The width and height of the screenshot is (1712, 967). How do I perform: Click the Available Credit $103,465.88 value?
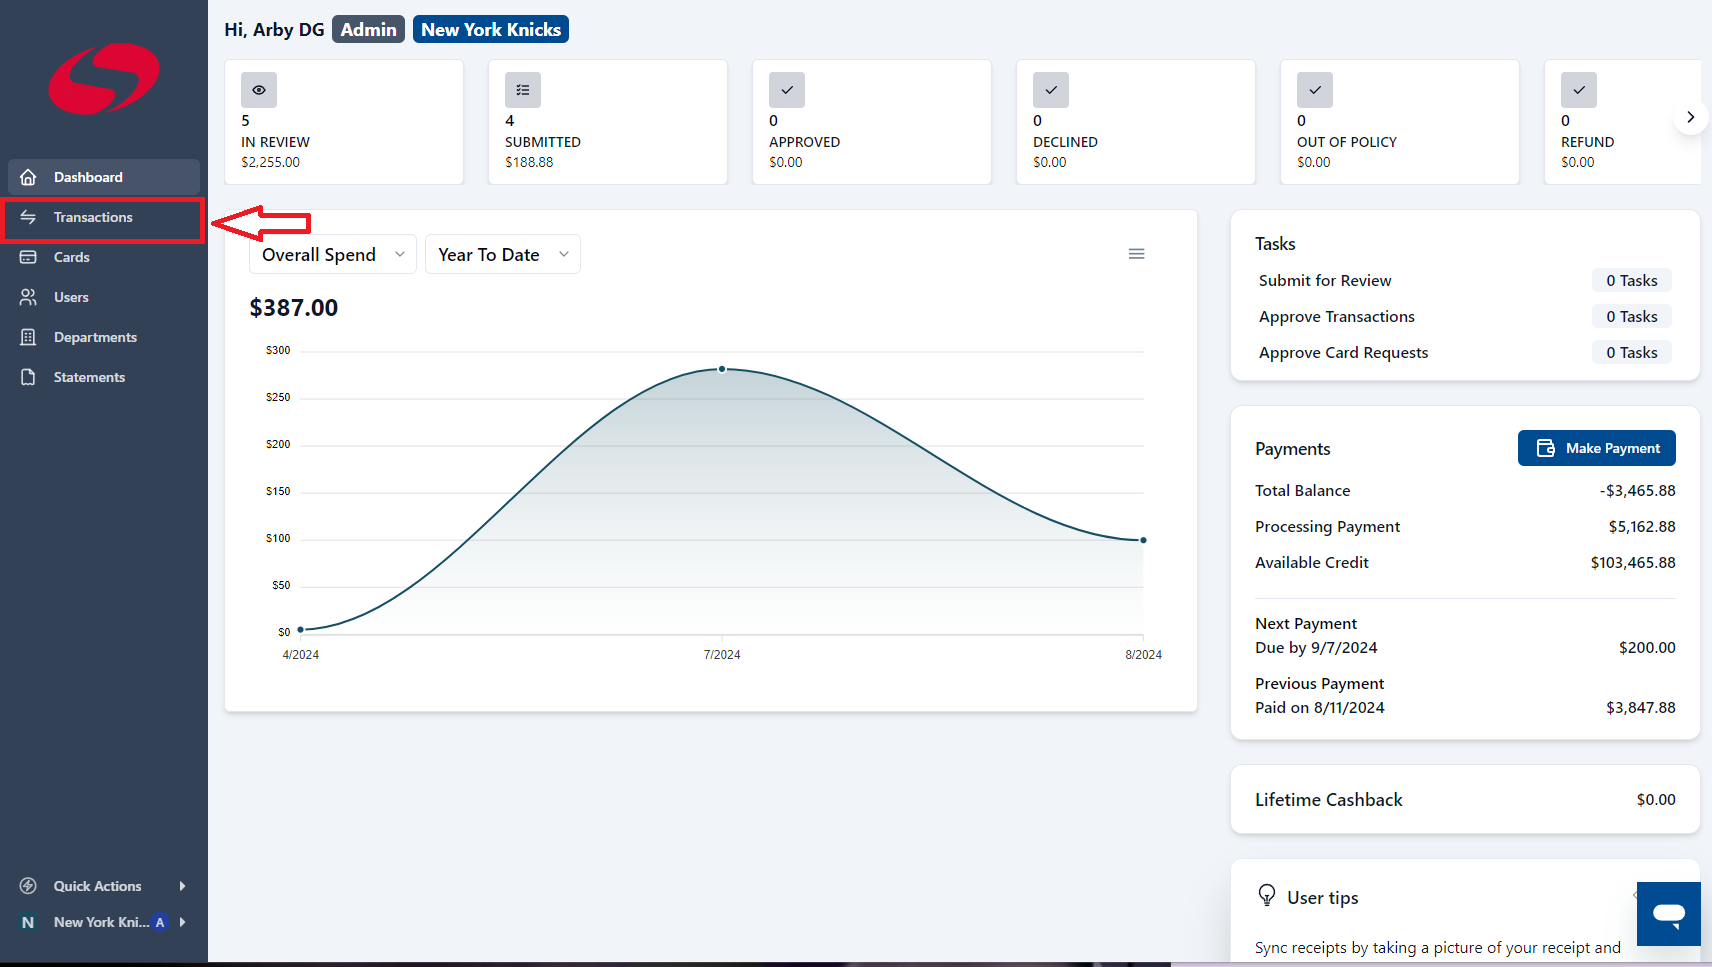click(1633, 563)
